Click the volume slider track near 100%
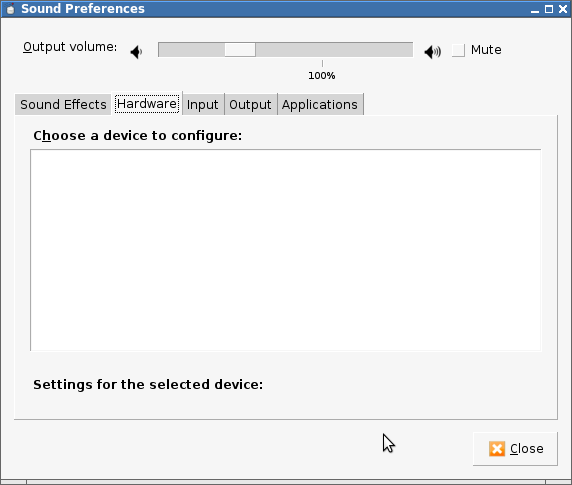The height and width of the screenshot is (485, 572). [x=322, y=50]
